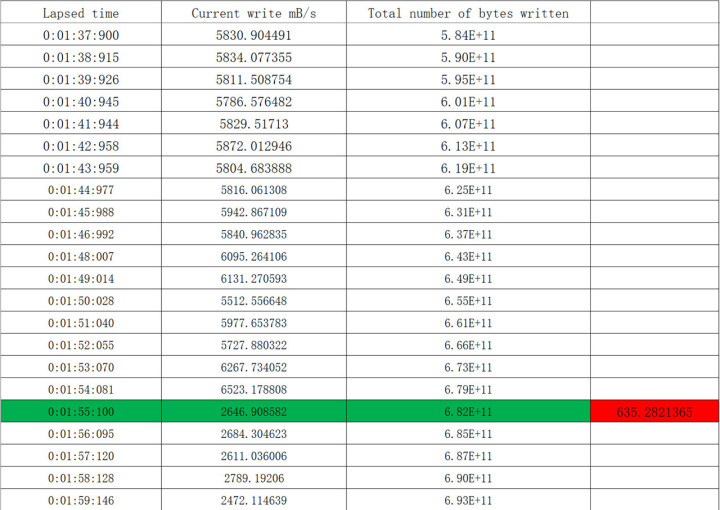Select bytes cell 6.66E+11
This screenshot has height=510, width=720.
point(468,345)
